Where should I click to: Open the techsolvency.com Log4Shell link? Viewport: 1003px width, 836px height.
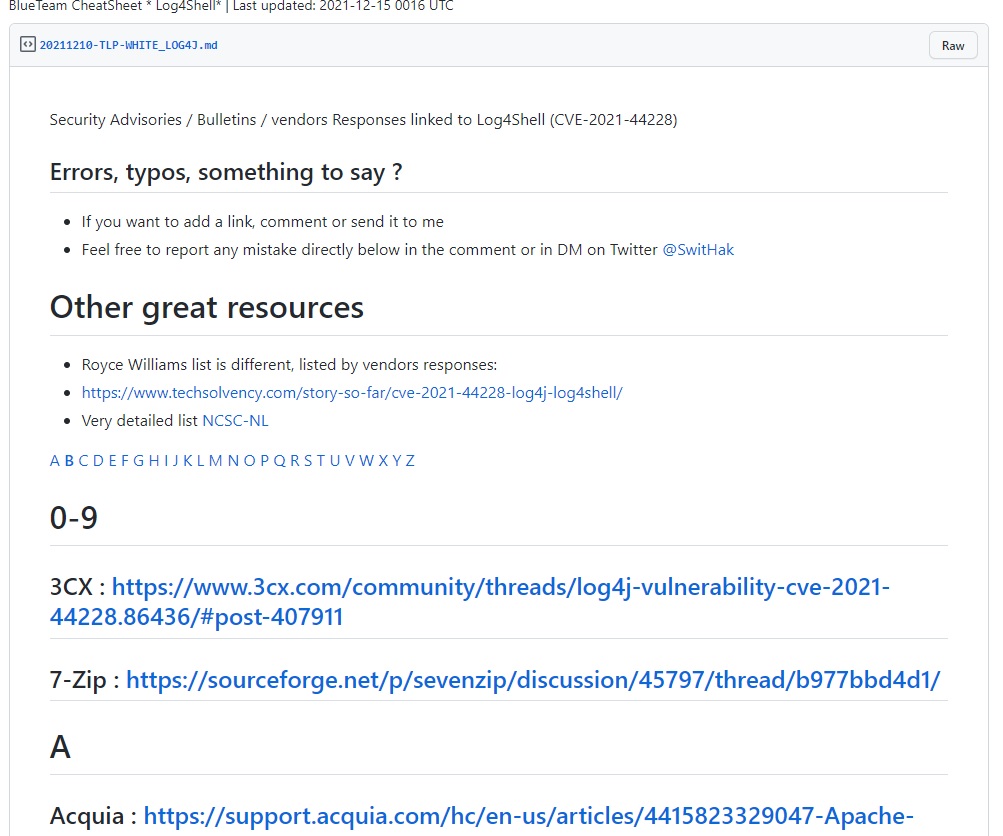pyautogui.click(x=352, y=393)
